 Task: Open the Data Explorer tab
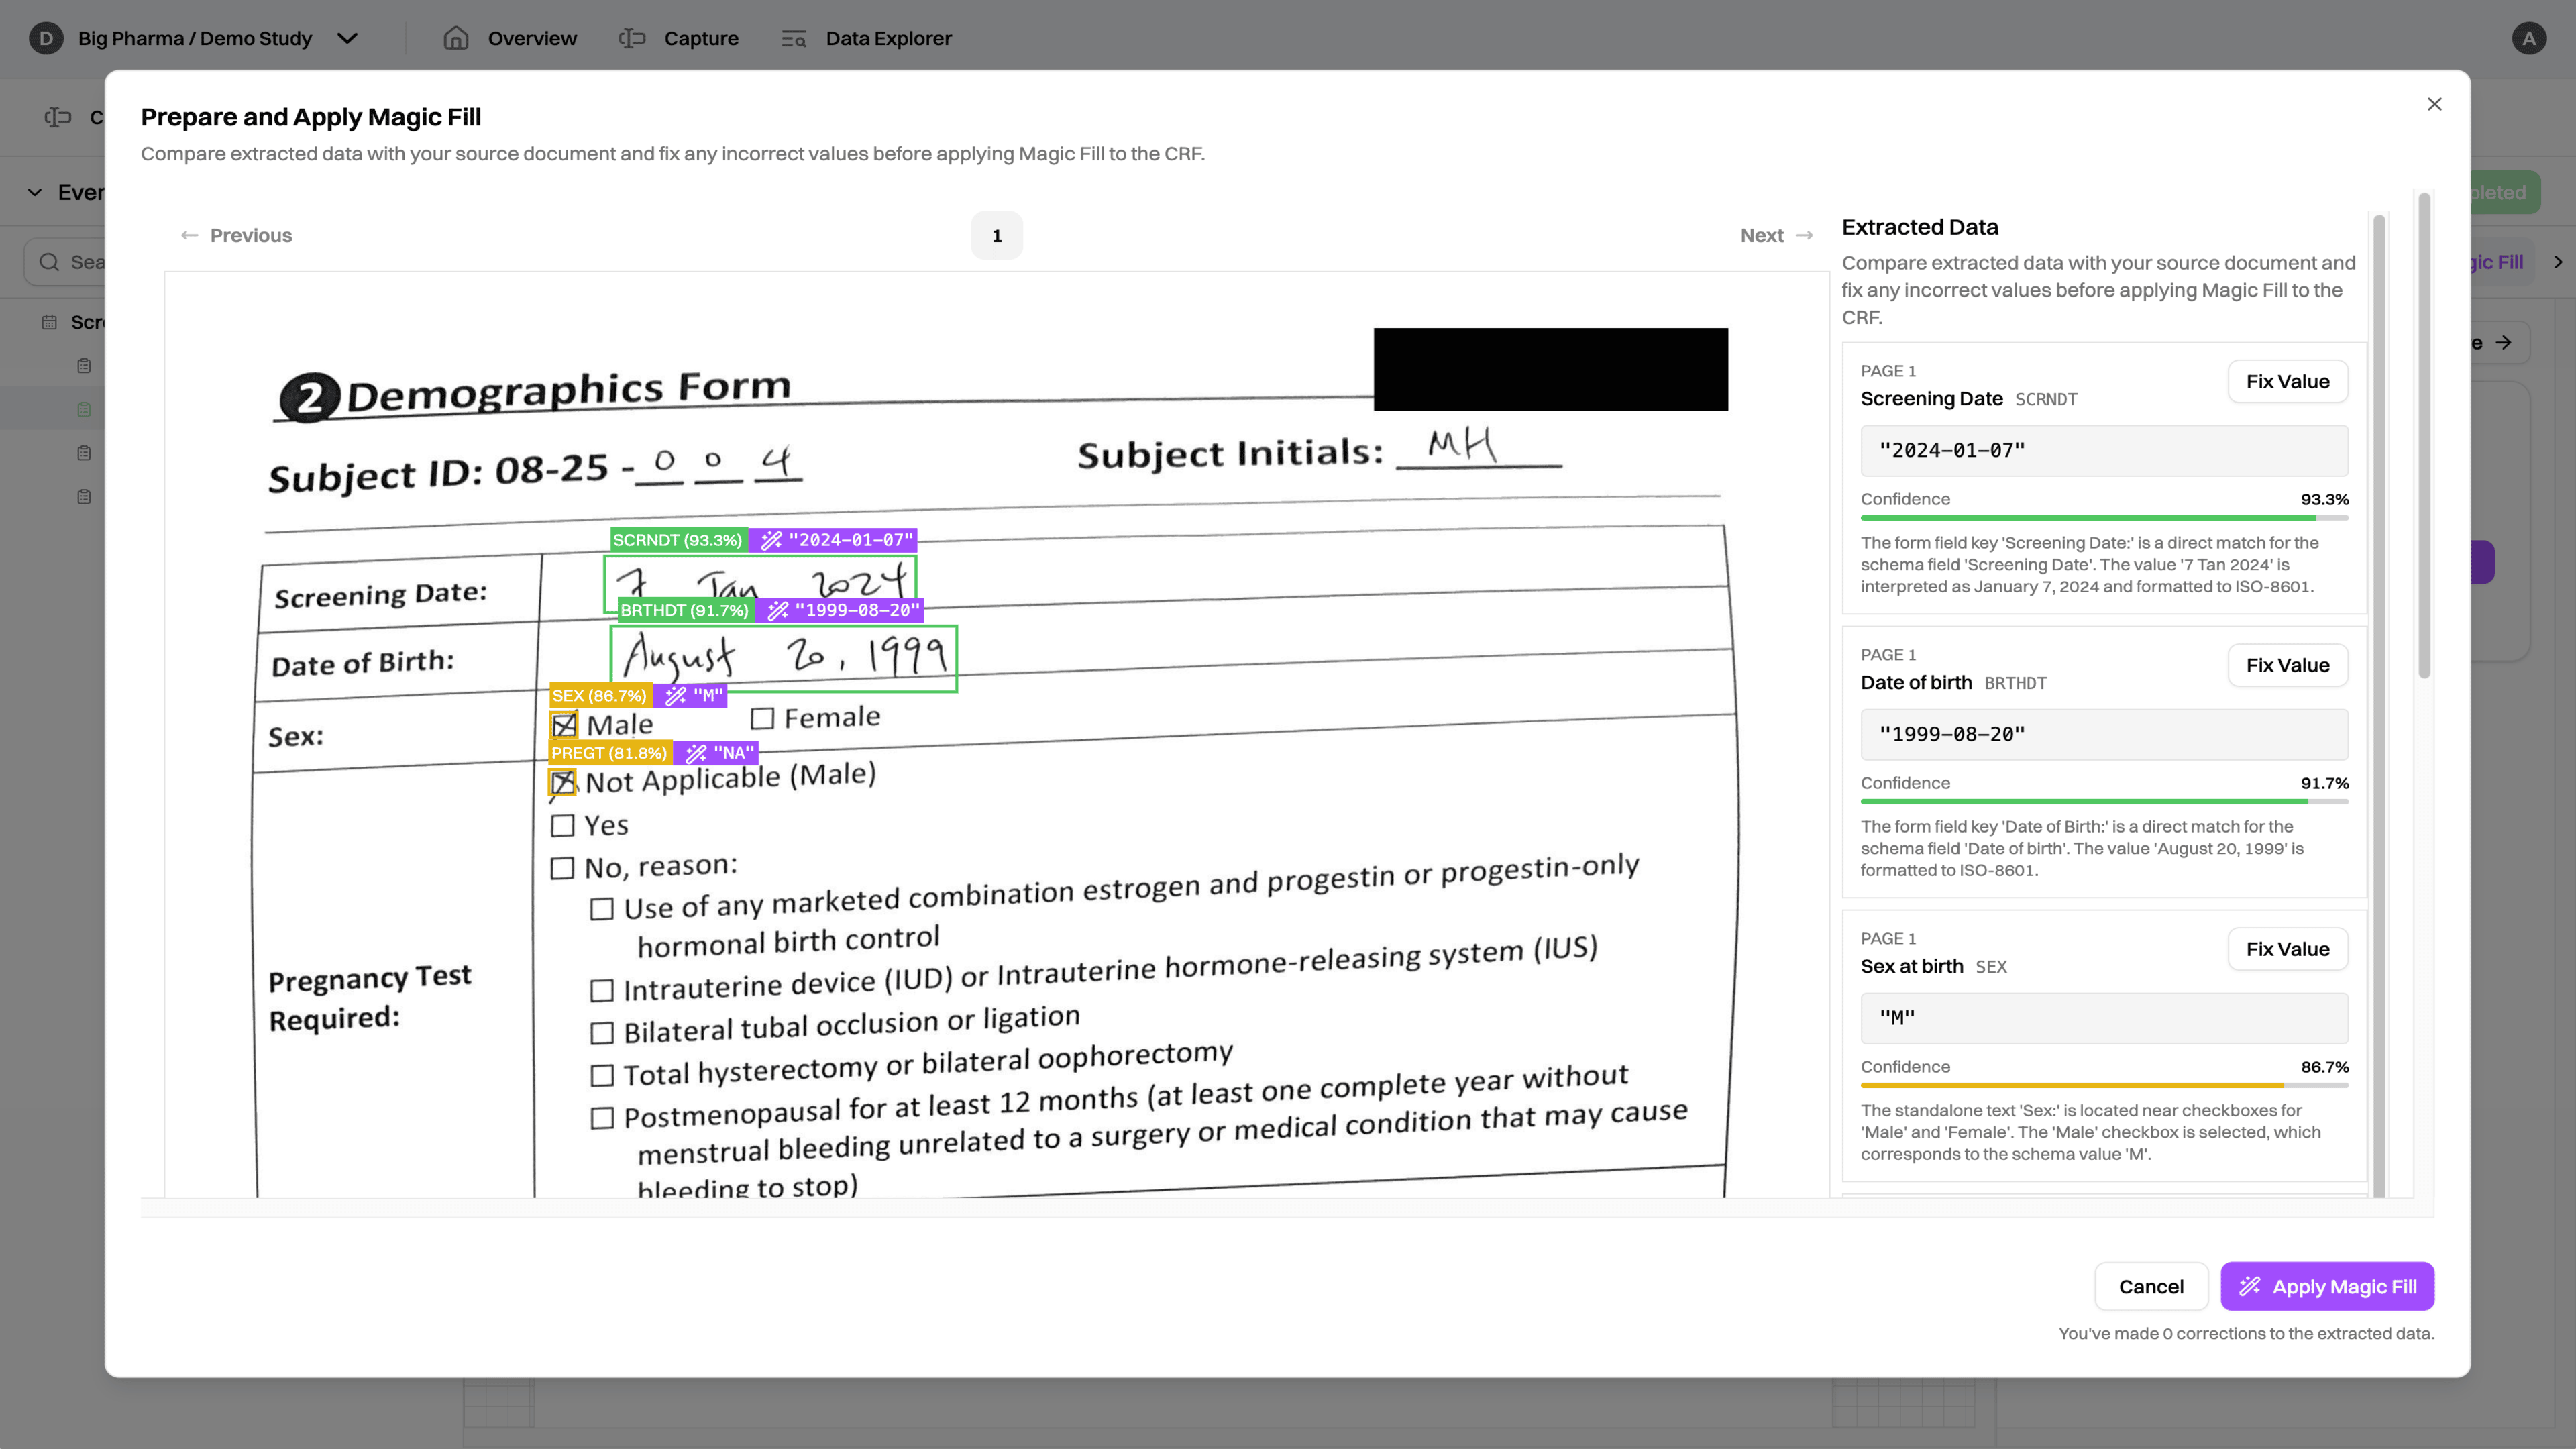[888, 38]
